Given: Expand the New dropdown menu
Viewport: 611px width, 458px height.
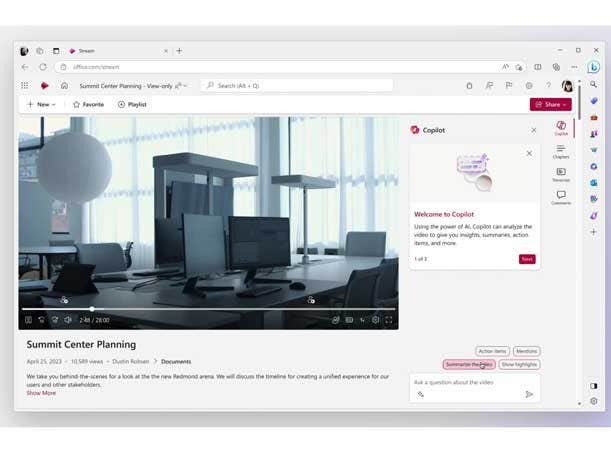Looking at the screenshot, I should (41, 104).
